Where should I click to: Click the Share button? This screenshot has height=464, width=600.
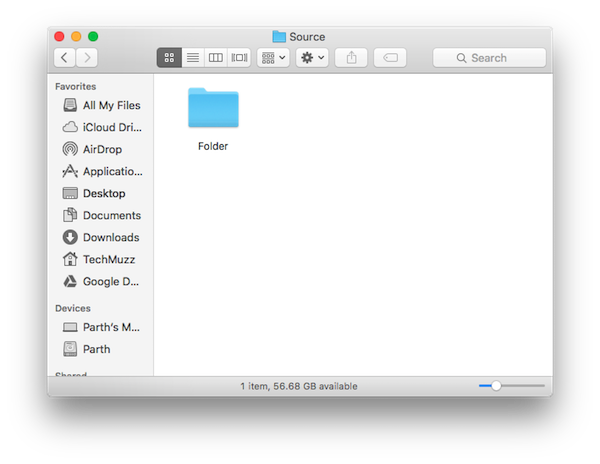pos(351,58)
